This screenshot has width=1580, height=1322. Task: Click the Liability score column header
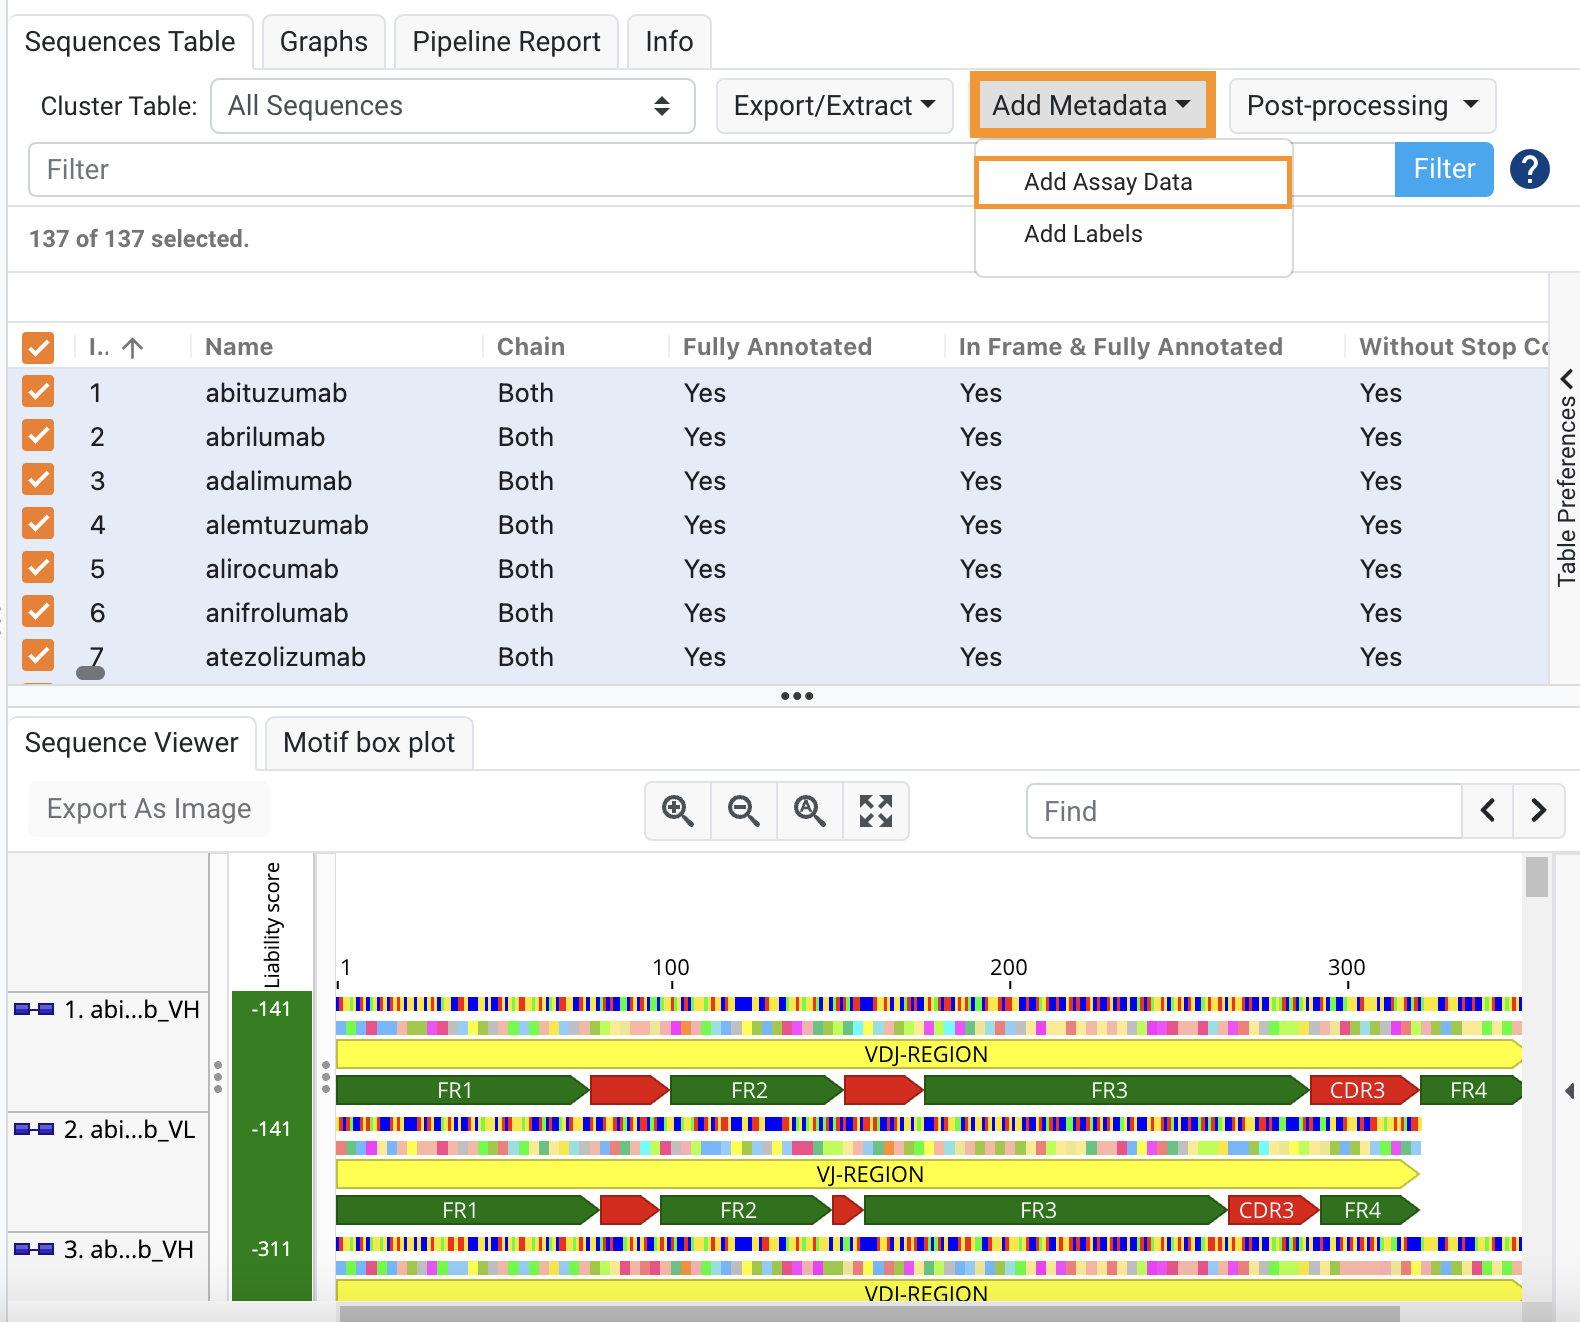[x=272, y=925]
